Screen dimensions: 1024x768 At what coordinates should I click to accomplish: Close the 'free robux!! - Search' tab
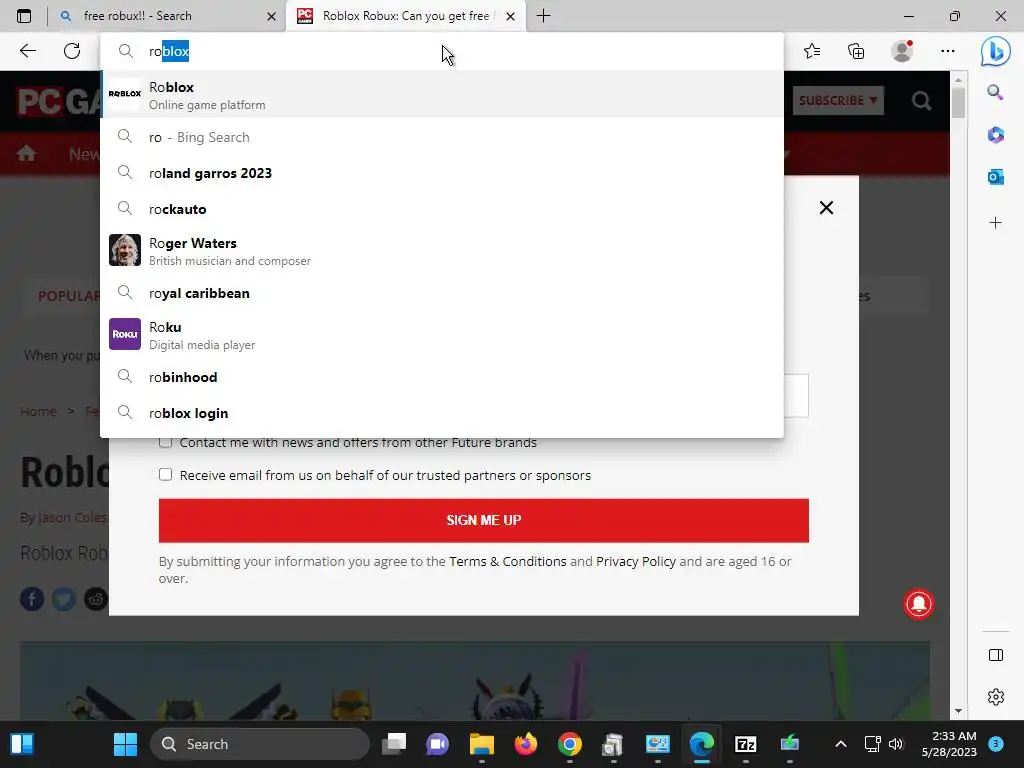click(272, 16)
